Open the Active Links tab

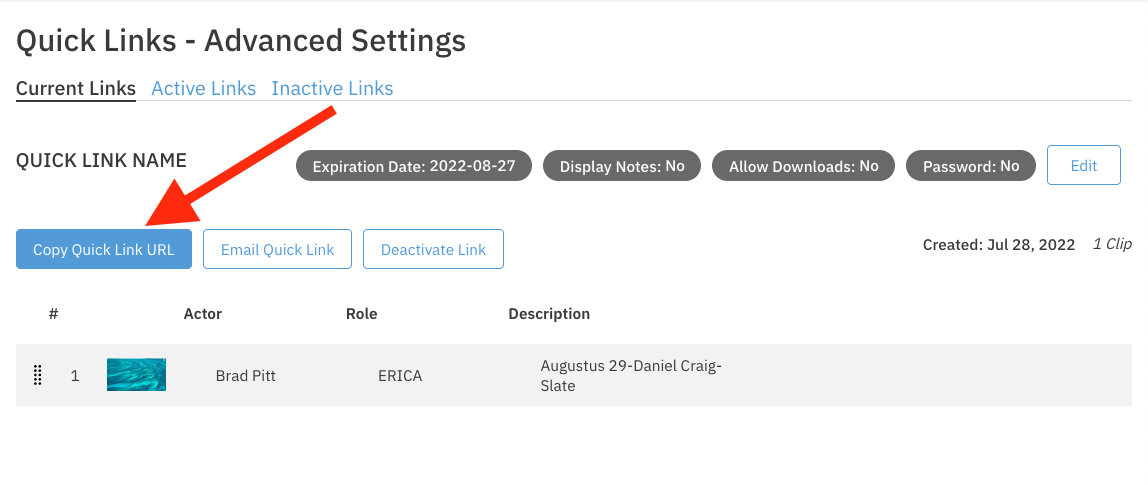(203, 88)
